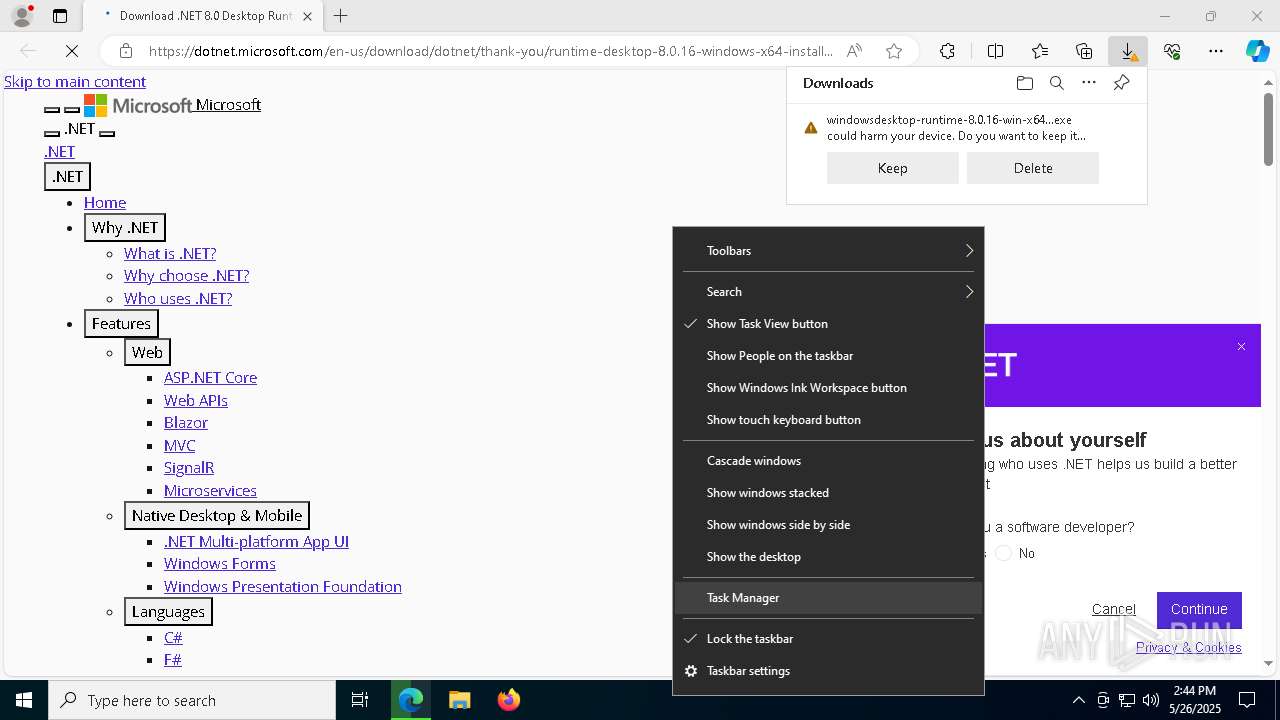Screen dimensions: 1280x720
Task: Open the Collections icon
Action: tap(1084, 51)
